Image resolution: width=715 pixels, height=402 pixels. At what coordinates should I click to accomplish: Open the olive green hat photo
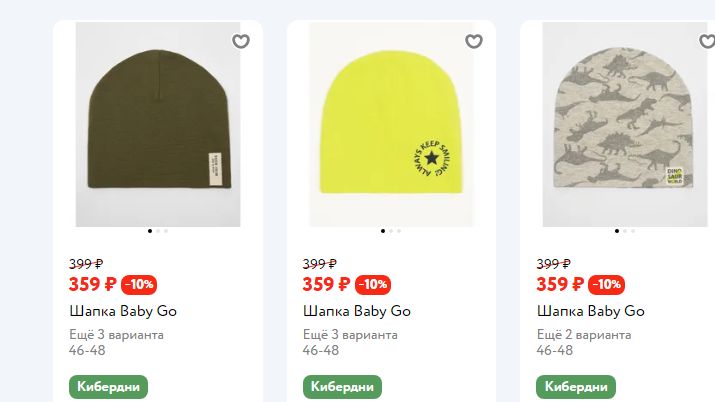[158, 124]
